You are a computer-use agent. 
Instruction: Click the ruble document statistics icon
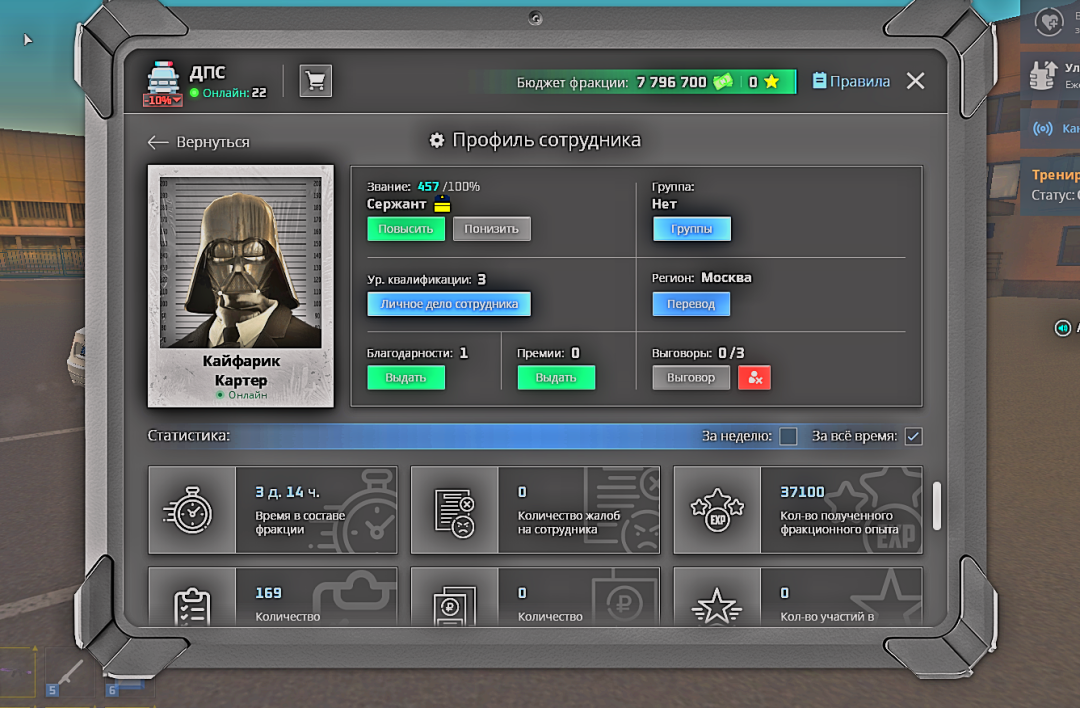[454, 606]
